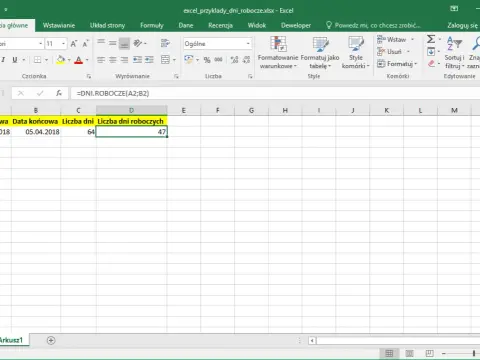The width and height of the screenshot is (480, 360).
Task: Apply the thousands separator (000) style
Action: point(218,60)
